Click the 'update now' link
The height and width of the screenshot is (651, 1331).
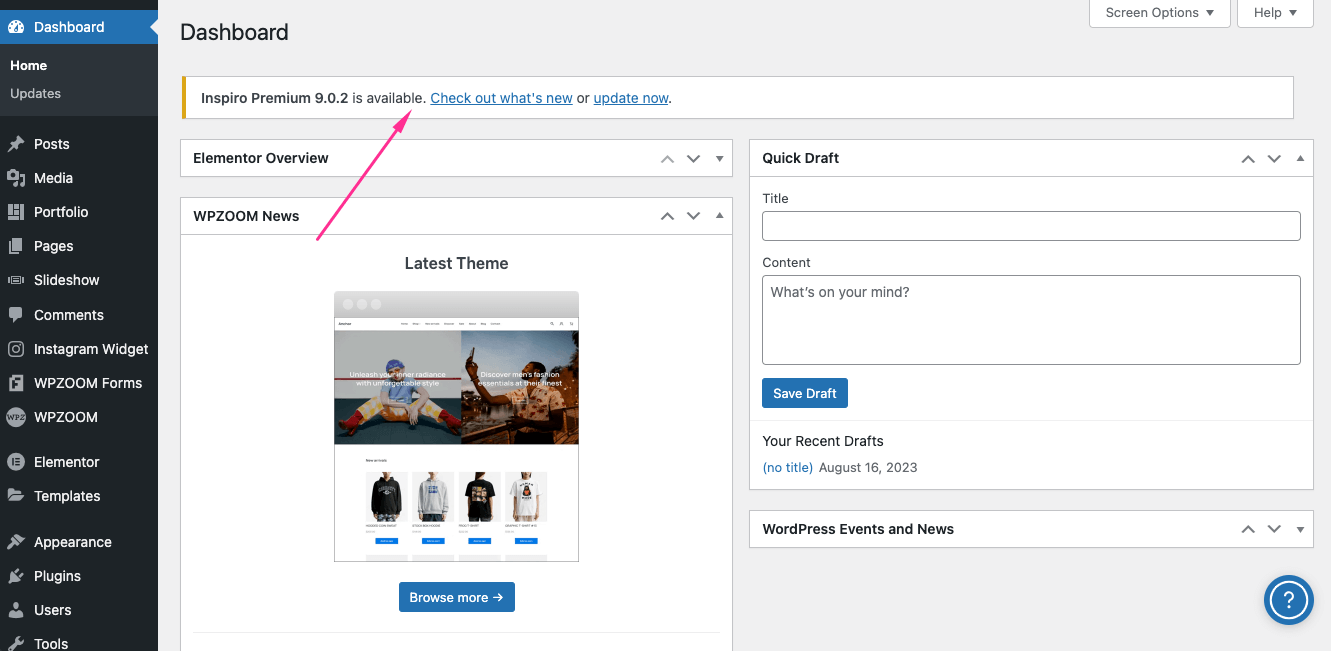631,98
